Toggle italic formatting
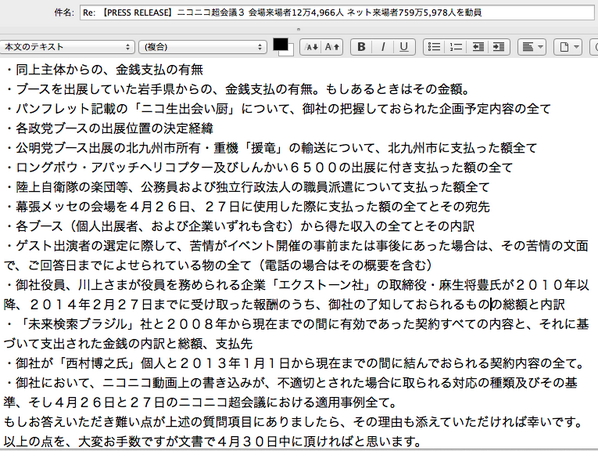Screen dimensions: 598x451 click(x=383, y=47)
